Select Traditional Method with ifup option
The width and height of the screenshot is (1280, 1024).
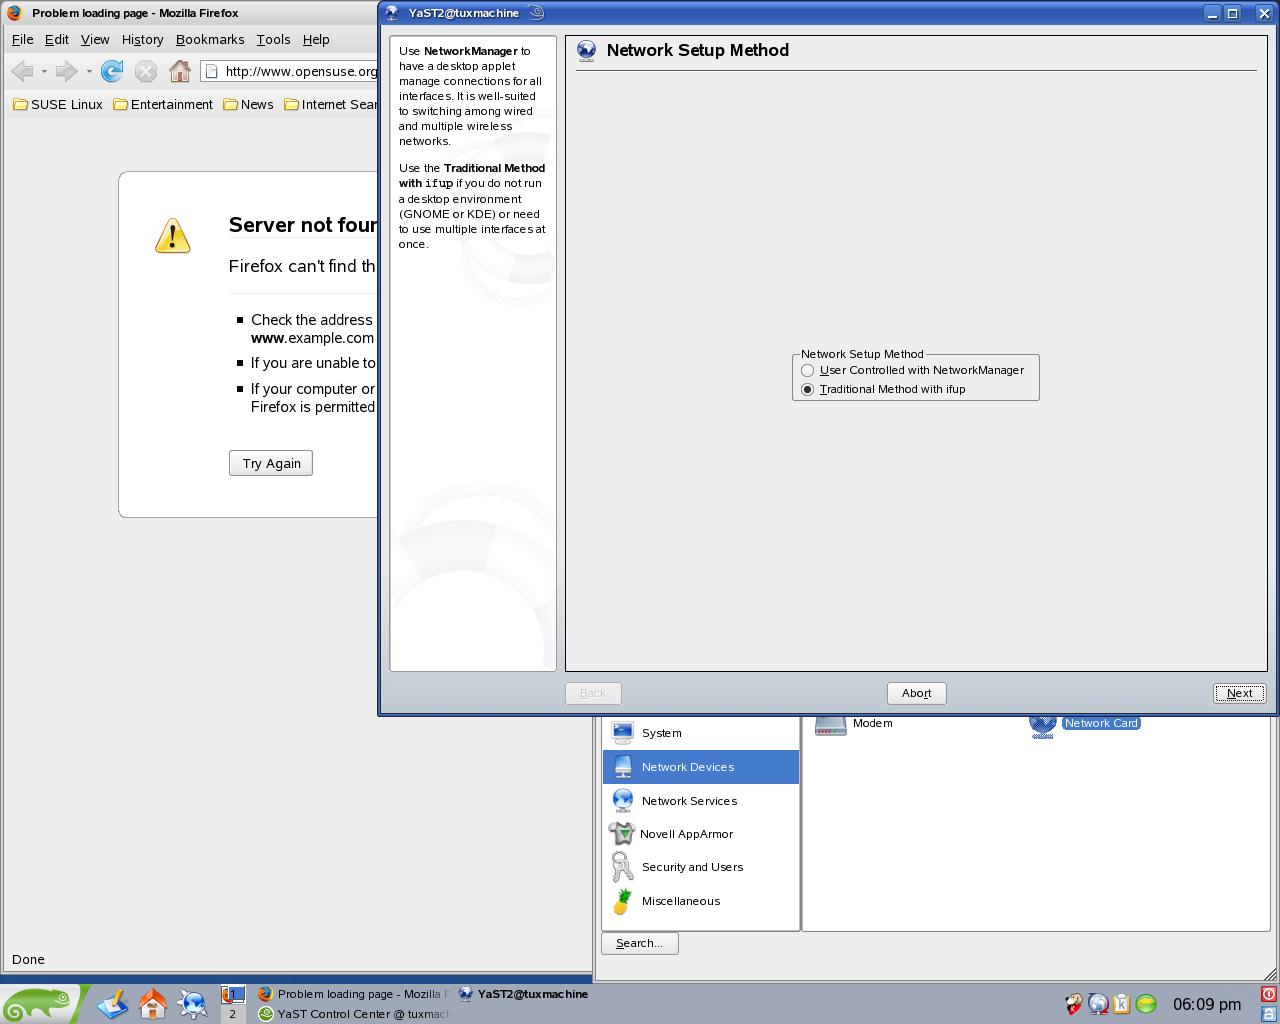click(883, 389)
